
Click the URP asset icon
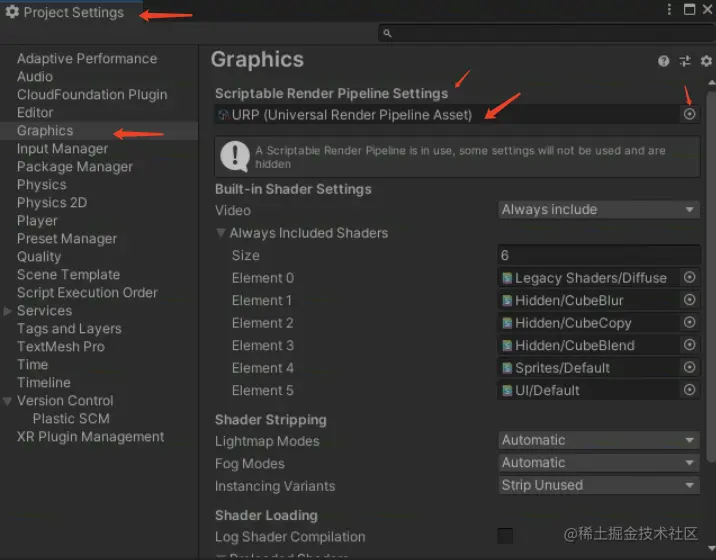[x=223, y=115]
